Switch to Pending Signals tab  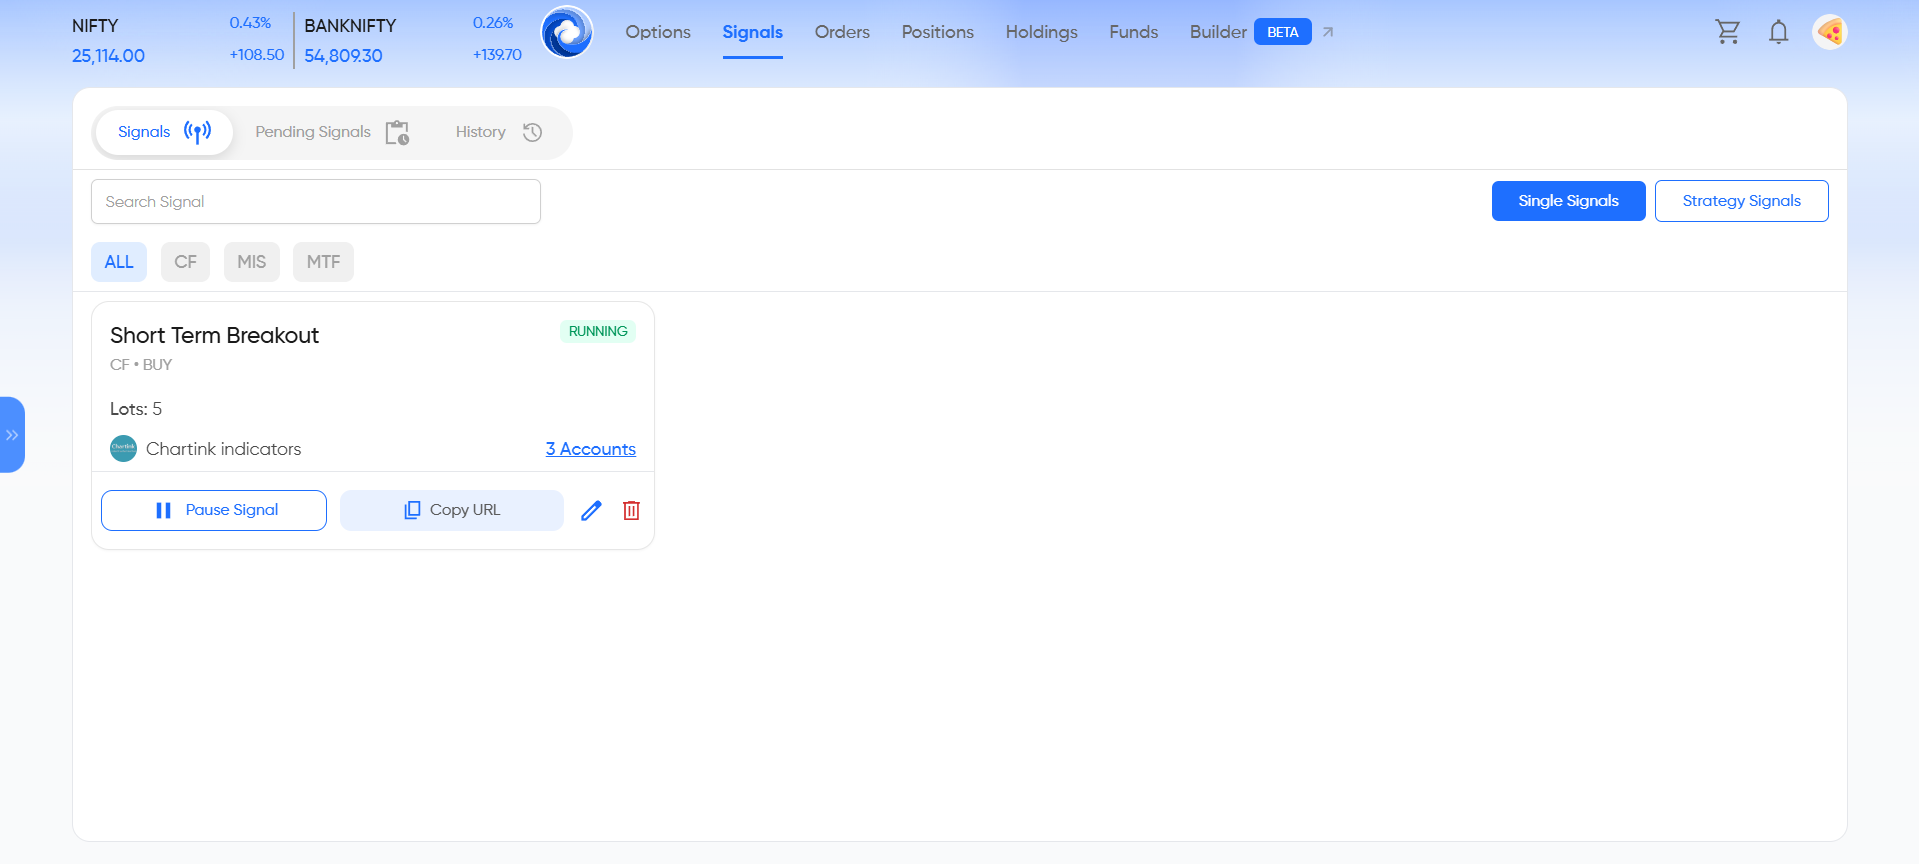pos(331,132)
